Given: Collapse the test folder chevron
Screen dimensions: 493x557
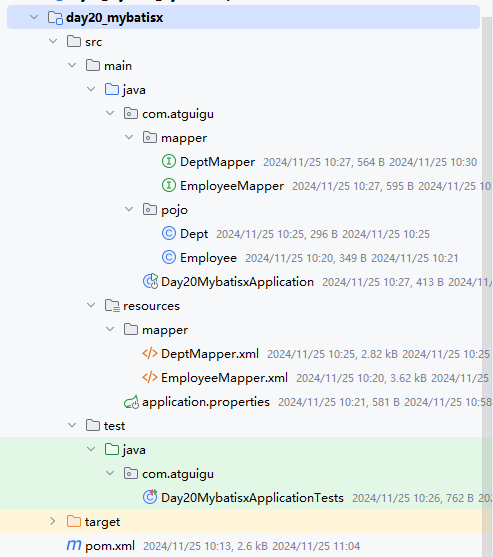Looking at the screenshot, I should click(x=72, y=425).
